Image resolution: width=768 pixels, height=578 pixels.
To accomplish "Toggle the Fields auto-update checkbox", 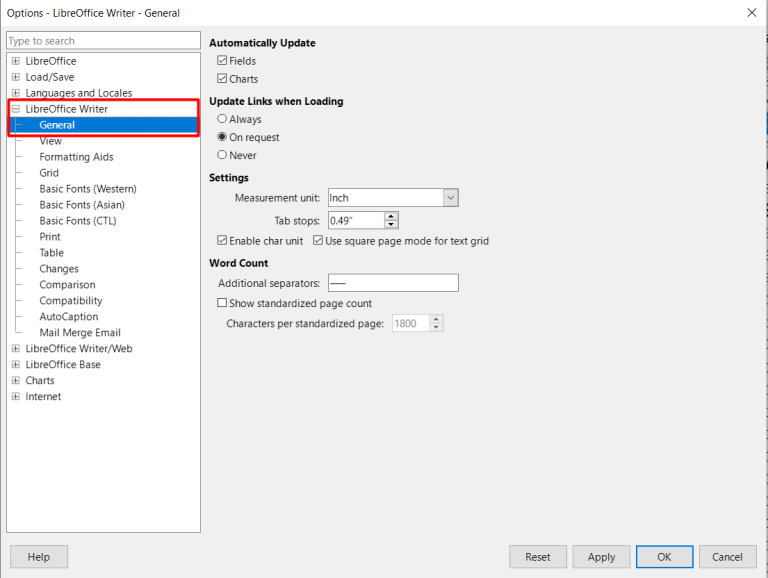I will click(222, 61).
